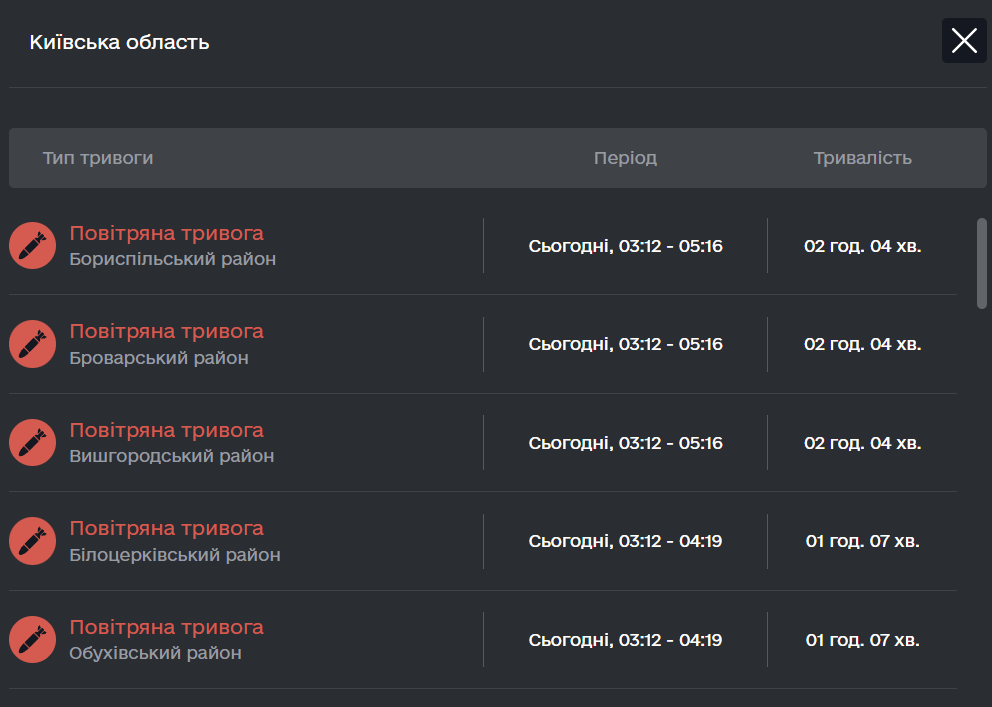Click the Тривалість column header

point(862,158)
